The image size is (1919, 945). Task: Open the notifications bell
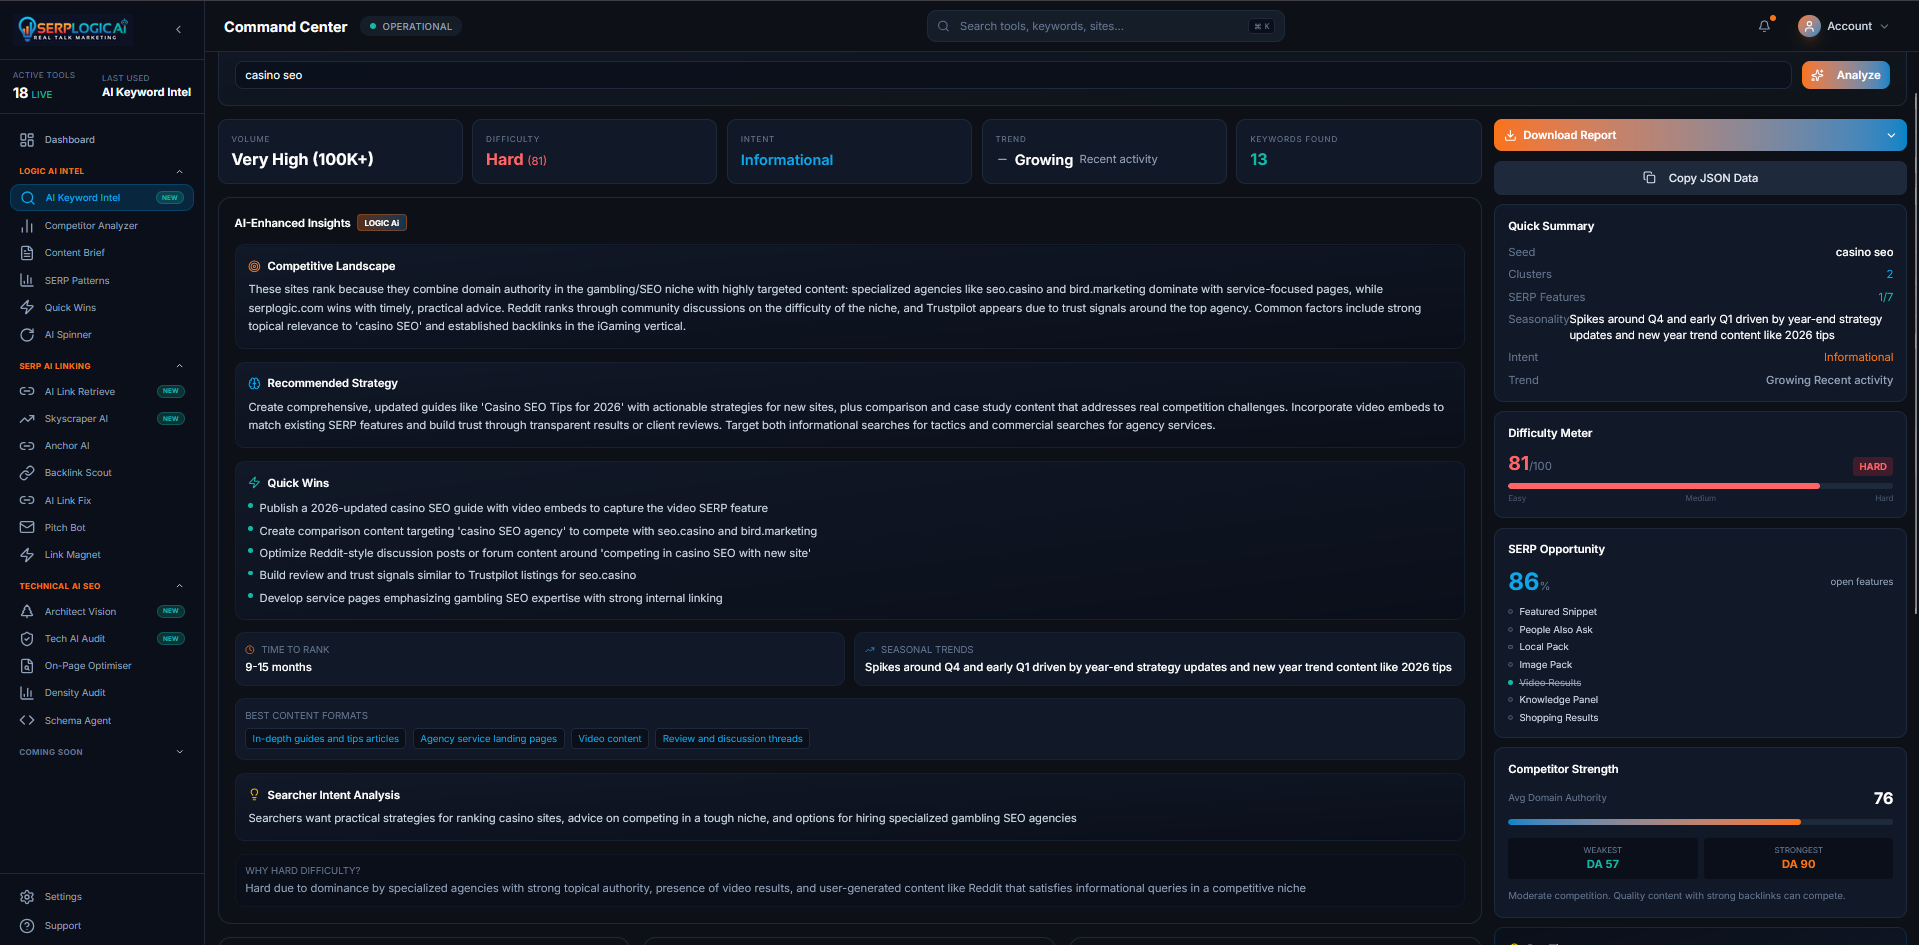(1765, 26)
